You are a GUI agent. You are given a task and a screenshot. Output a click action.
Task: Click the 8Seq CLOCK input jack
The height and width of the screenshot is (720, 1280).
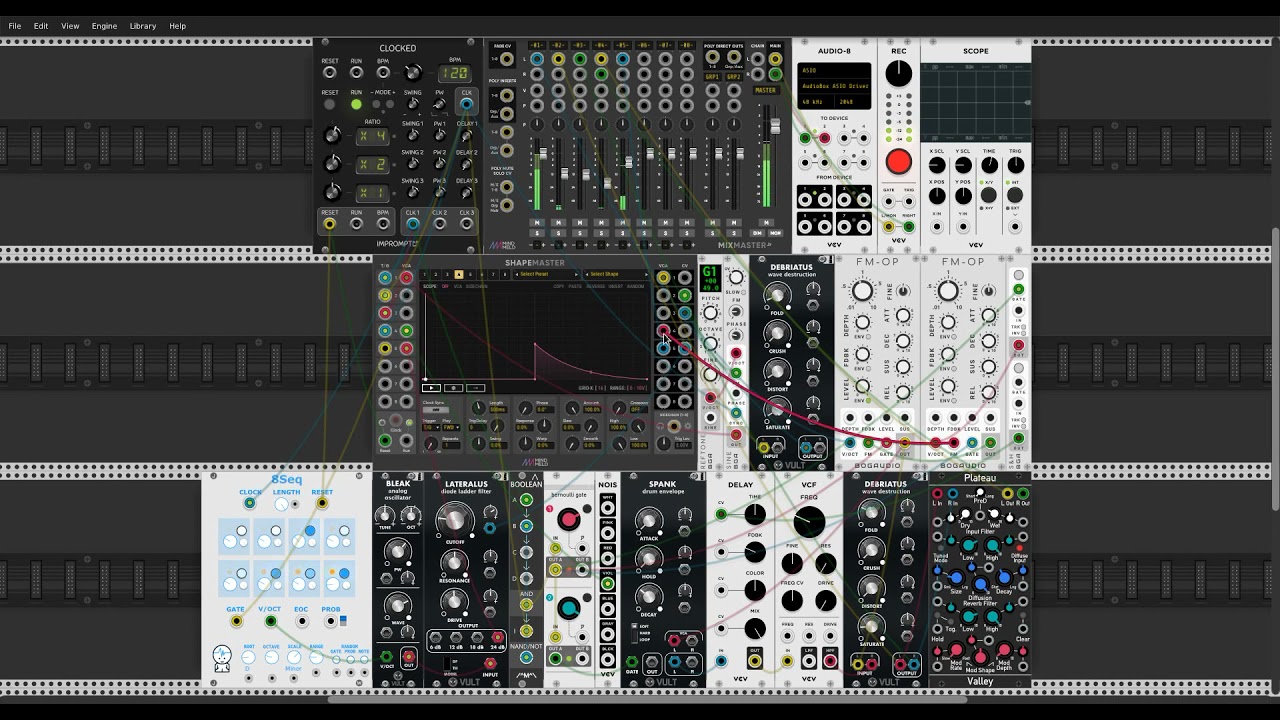click(x=250, y=503)
